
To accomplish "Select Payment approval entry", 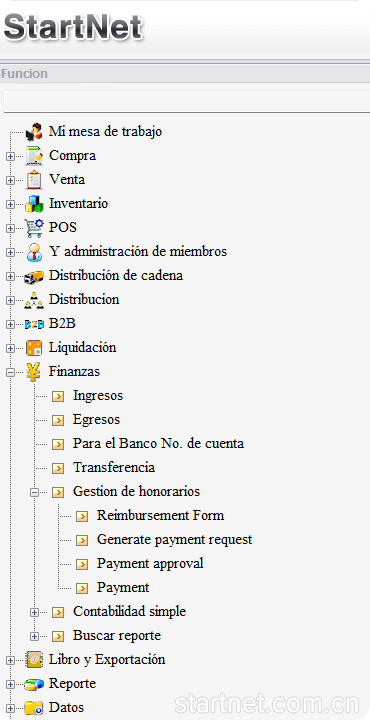I will tap(150, 563).
